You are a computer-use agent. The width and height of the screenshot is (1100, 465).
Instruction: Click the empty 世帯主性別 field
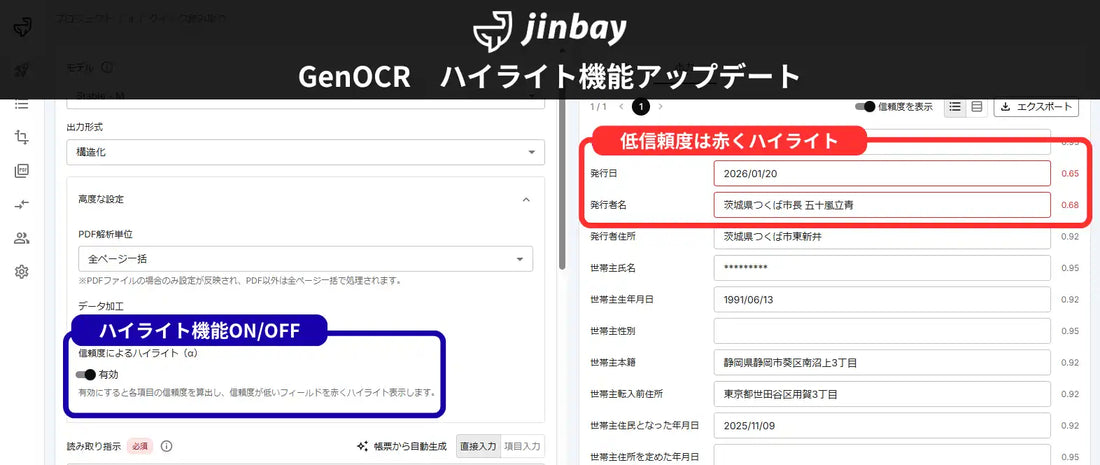[x=882, y=331]
